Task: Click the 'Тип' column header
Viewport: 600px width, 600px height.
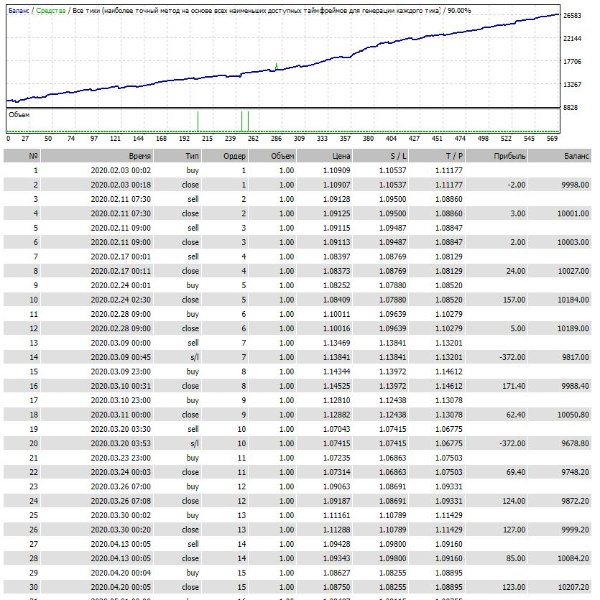Action: 178,156
